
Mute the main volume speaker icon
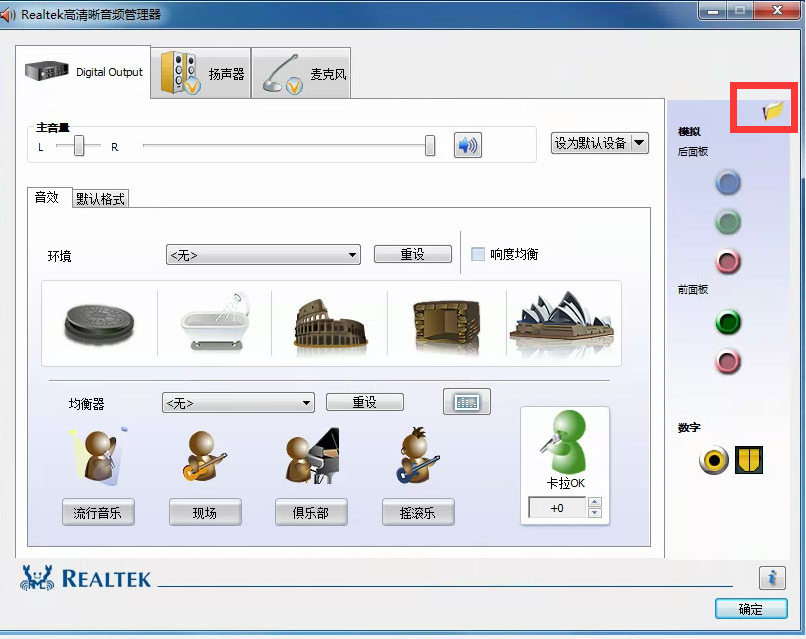(467, 145)
